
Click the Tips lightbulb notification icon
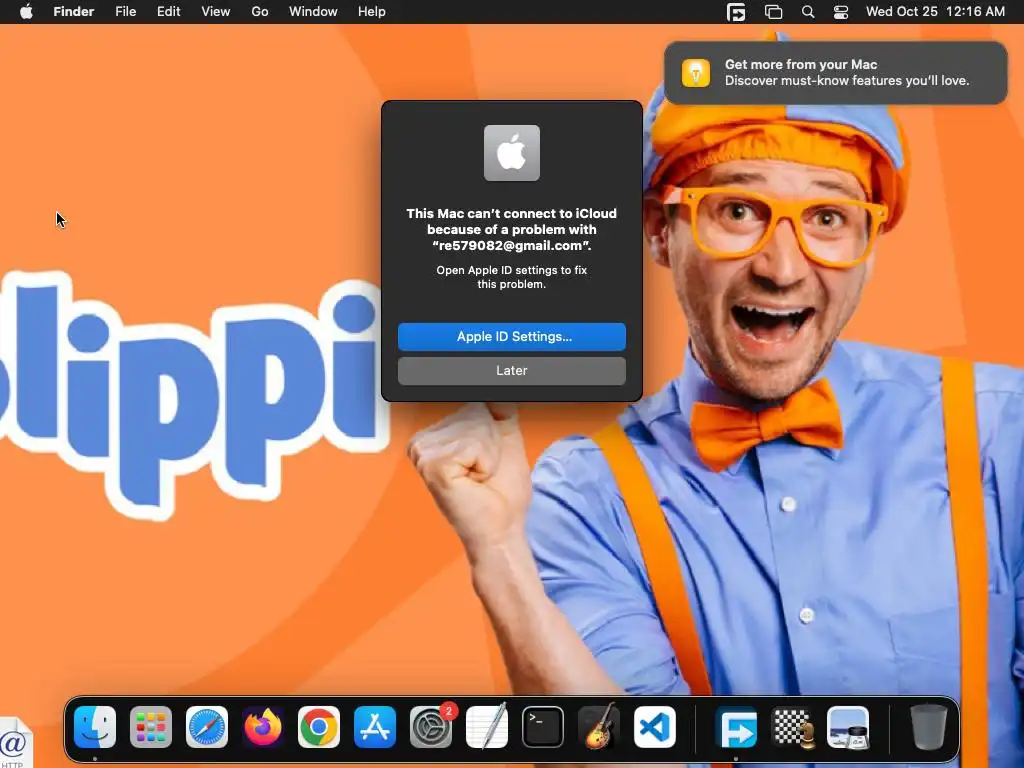pos(696,72)
